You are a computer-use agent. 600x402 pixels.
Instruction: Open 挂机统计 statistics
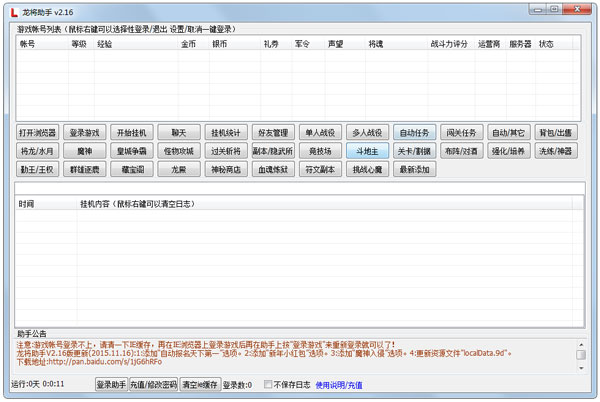pos(226,132)
